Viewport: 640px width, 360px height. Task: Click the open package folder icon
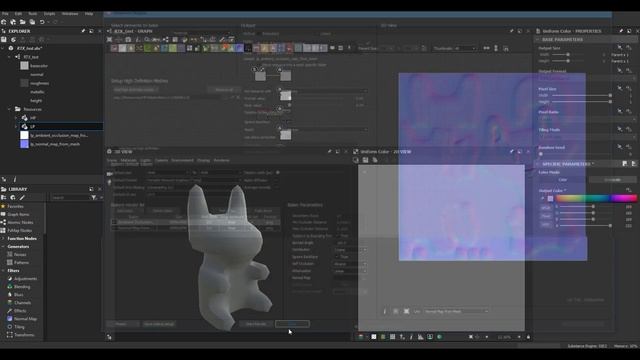(x=23, y=22)
